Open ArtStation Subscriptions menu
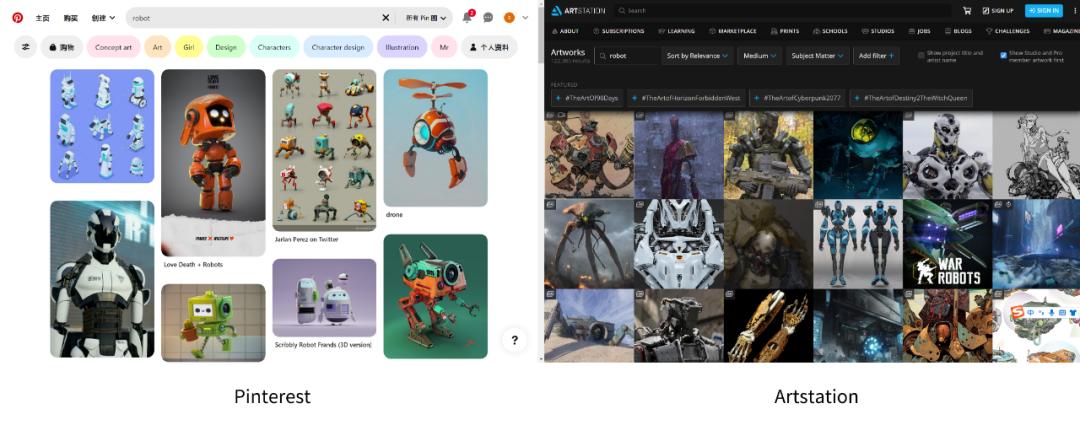Image resolution: width=1080 pixels, height=425 pixels. pos(618,31)
